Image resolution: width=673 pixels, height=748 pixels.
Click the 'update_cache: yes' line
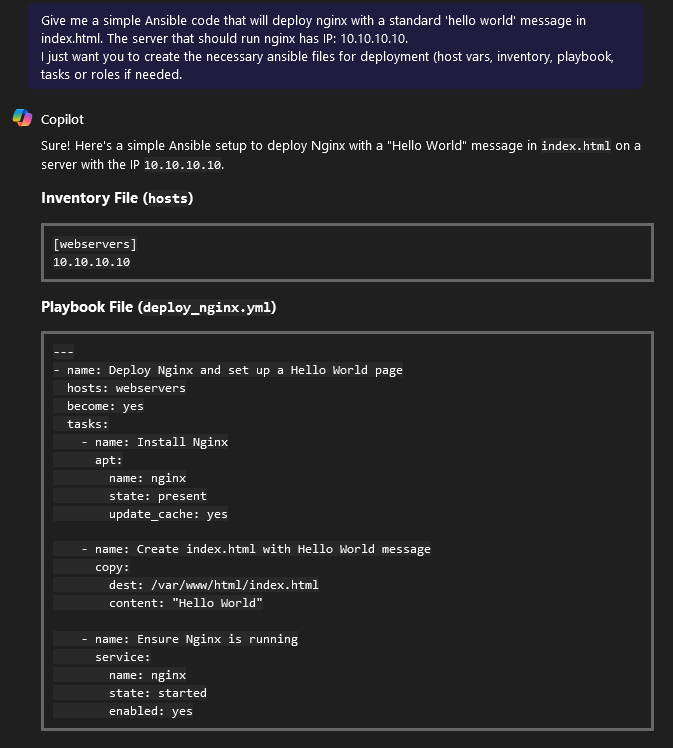click(x=168, y=514)
